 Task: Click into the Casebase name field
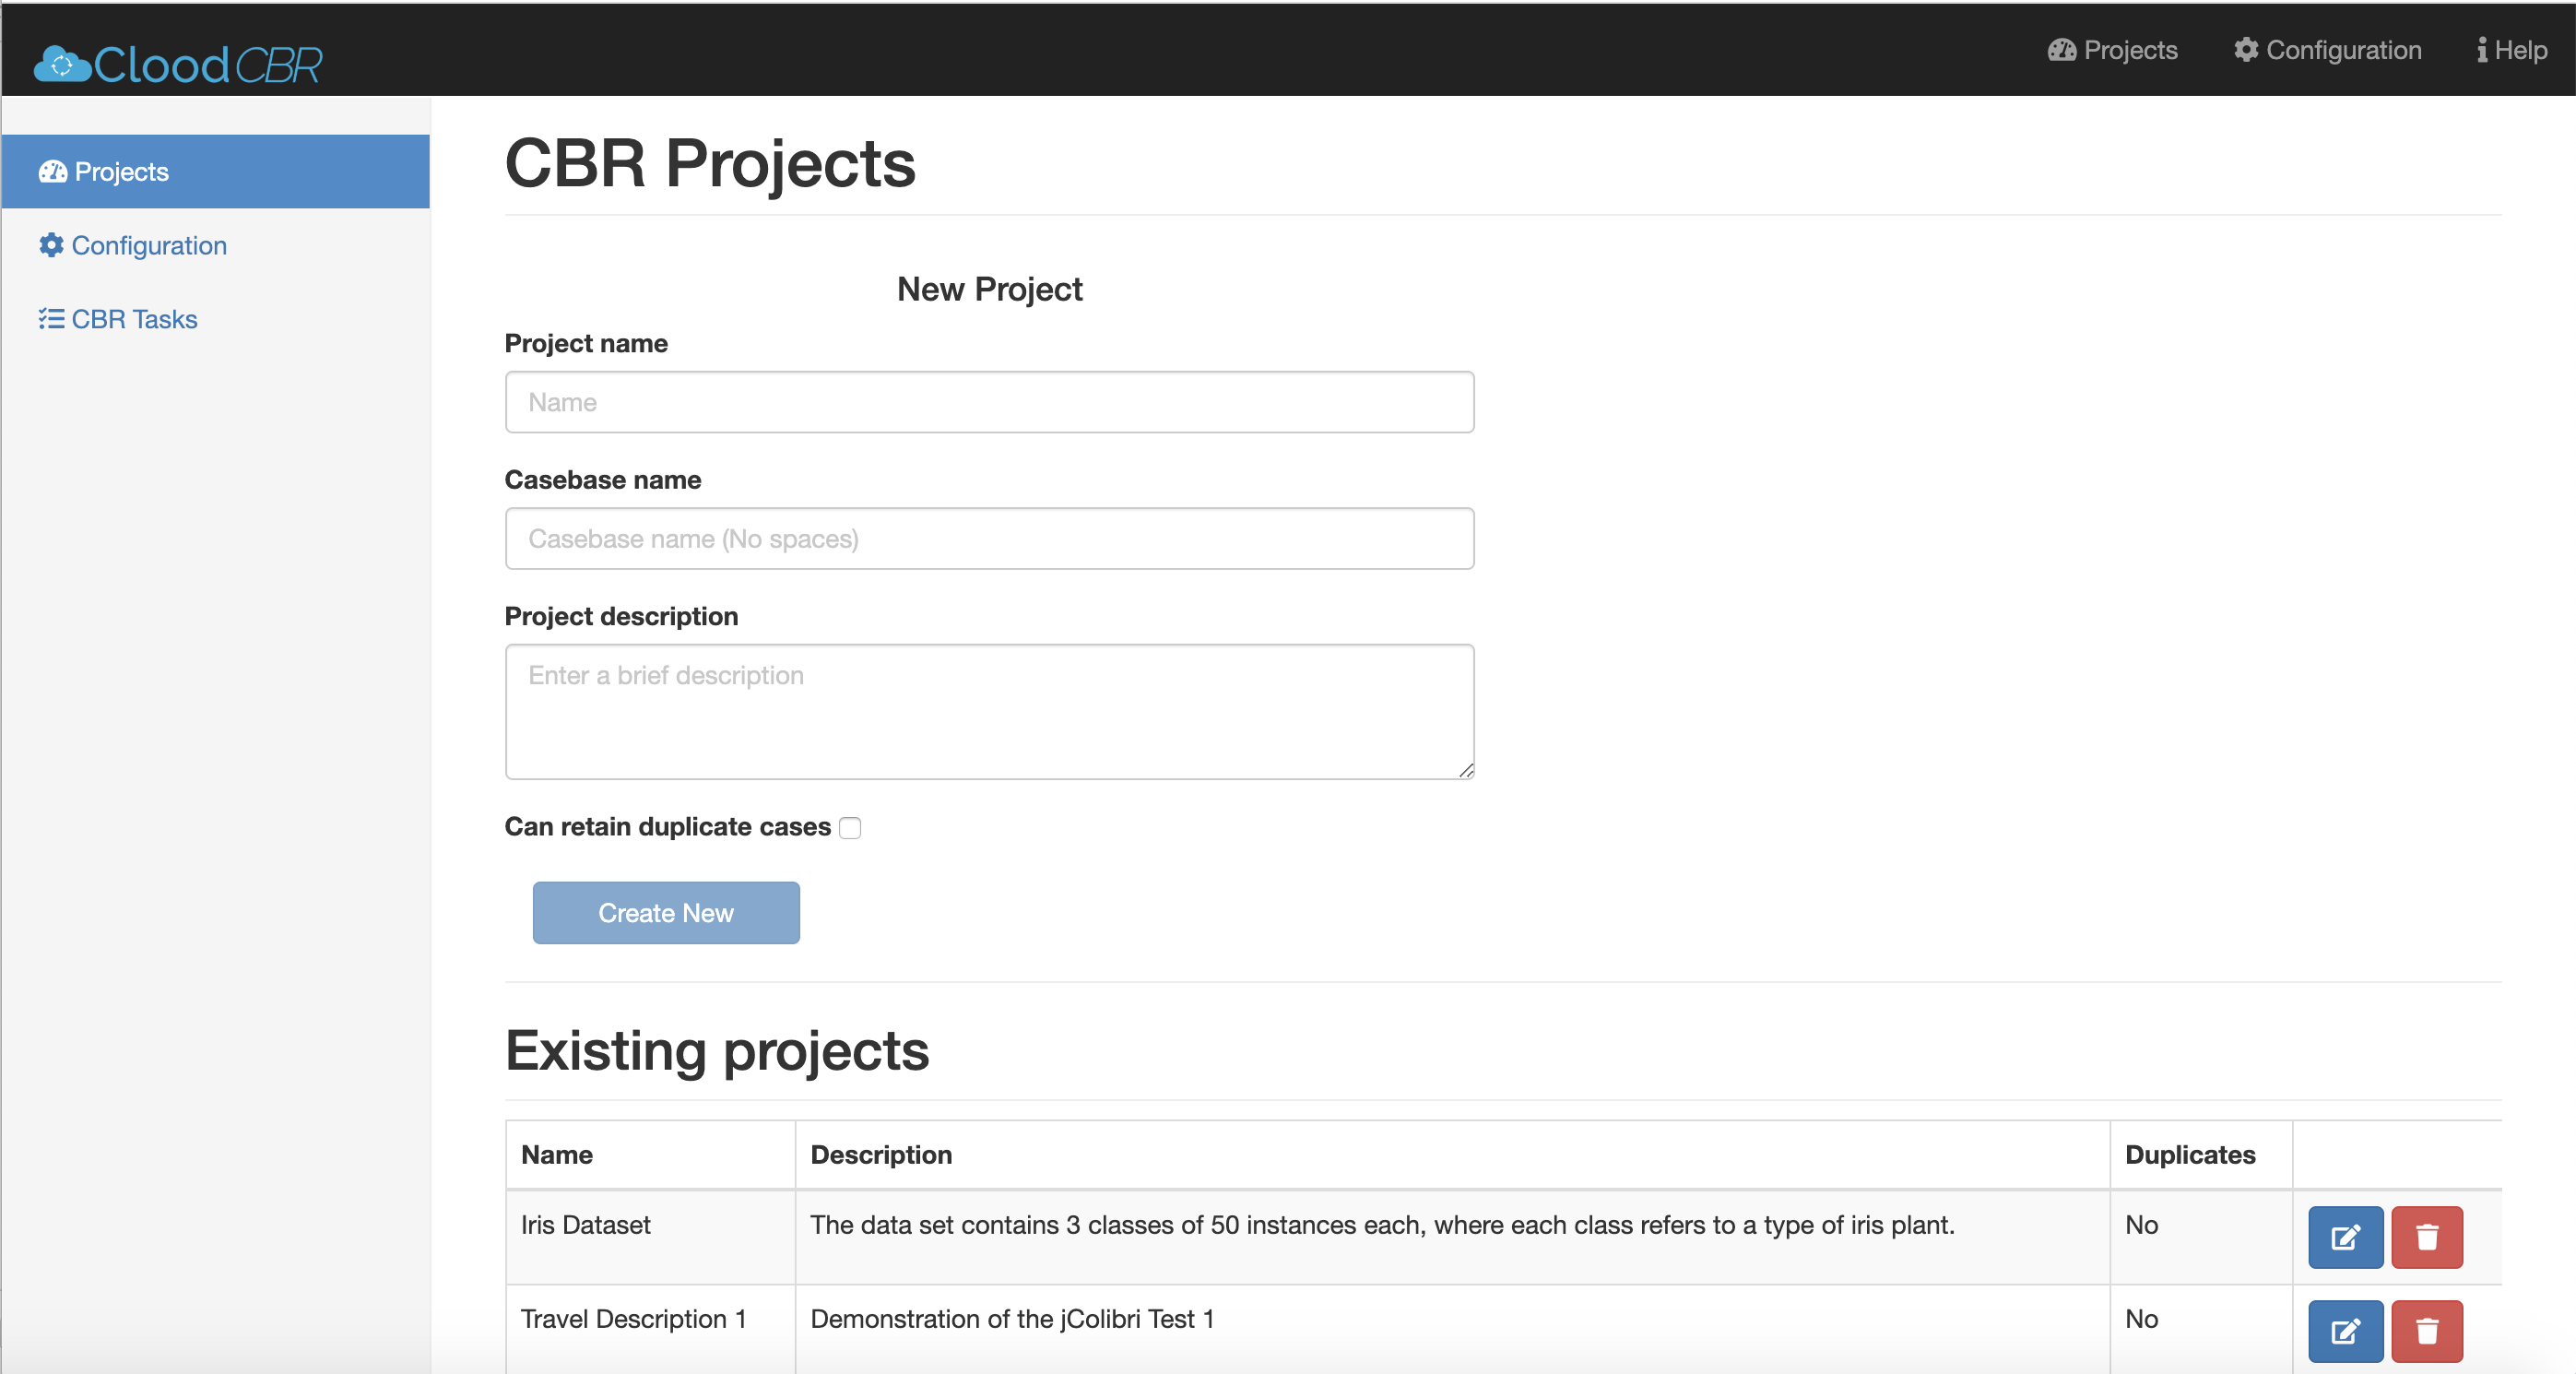pyautogui.click(x=989, y=539)
